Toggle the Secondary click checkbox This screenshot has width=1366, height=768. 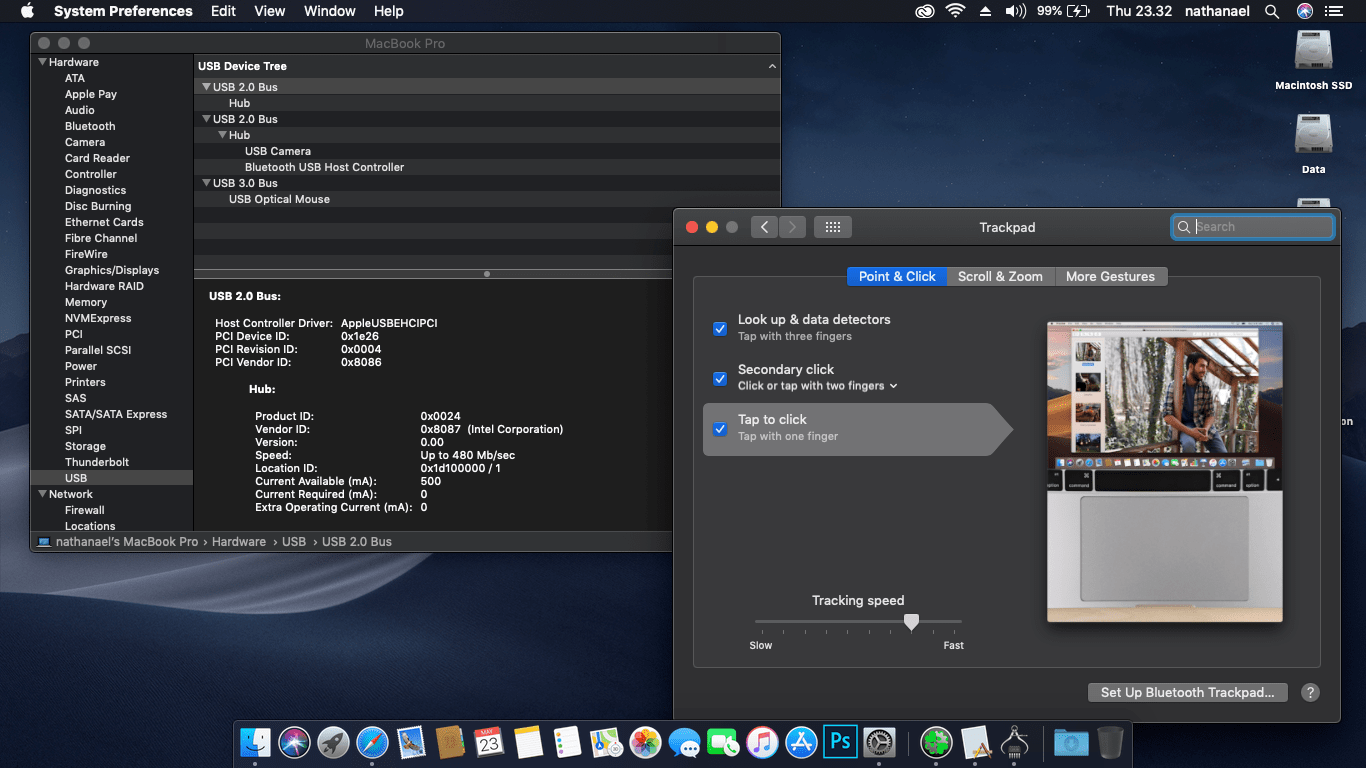(720, 378)
